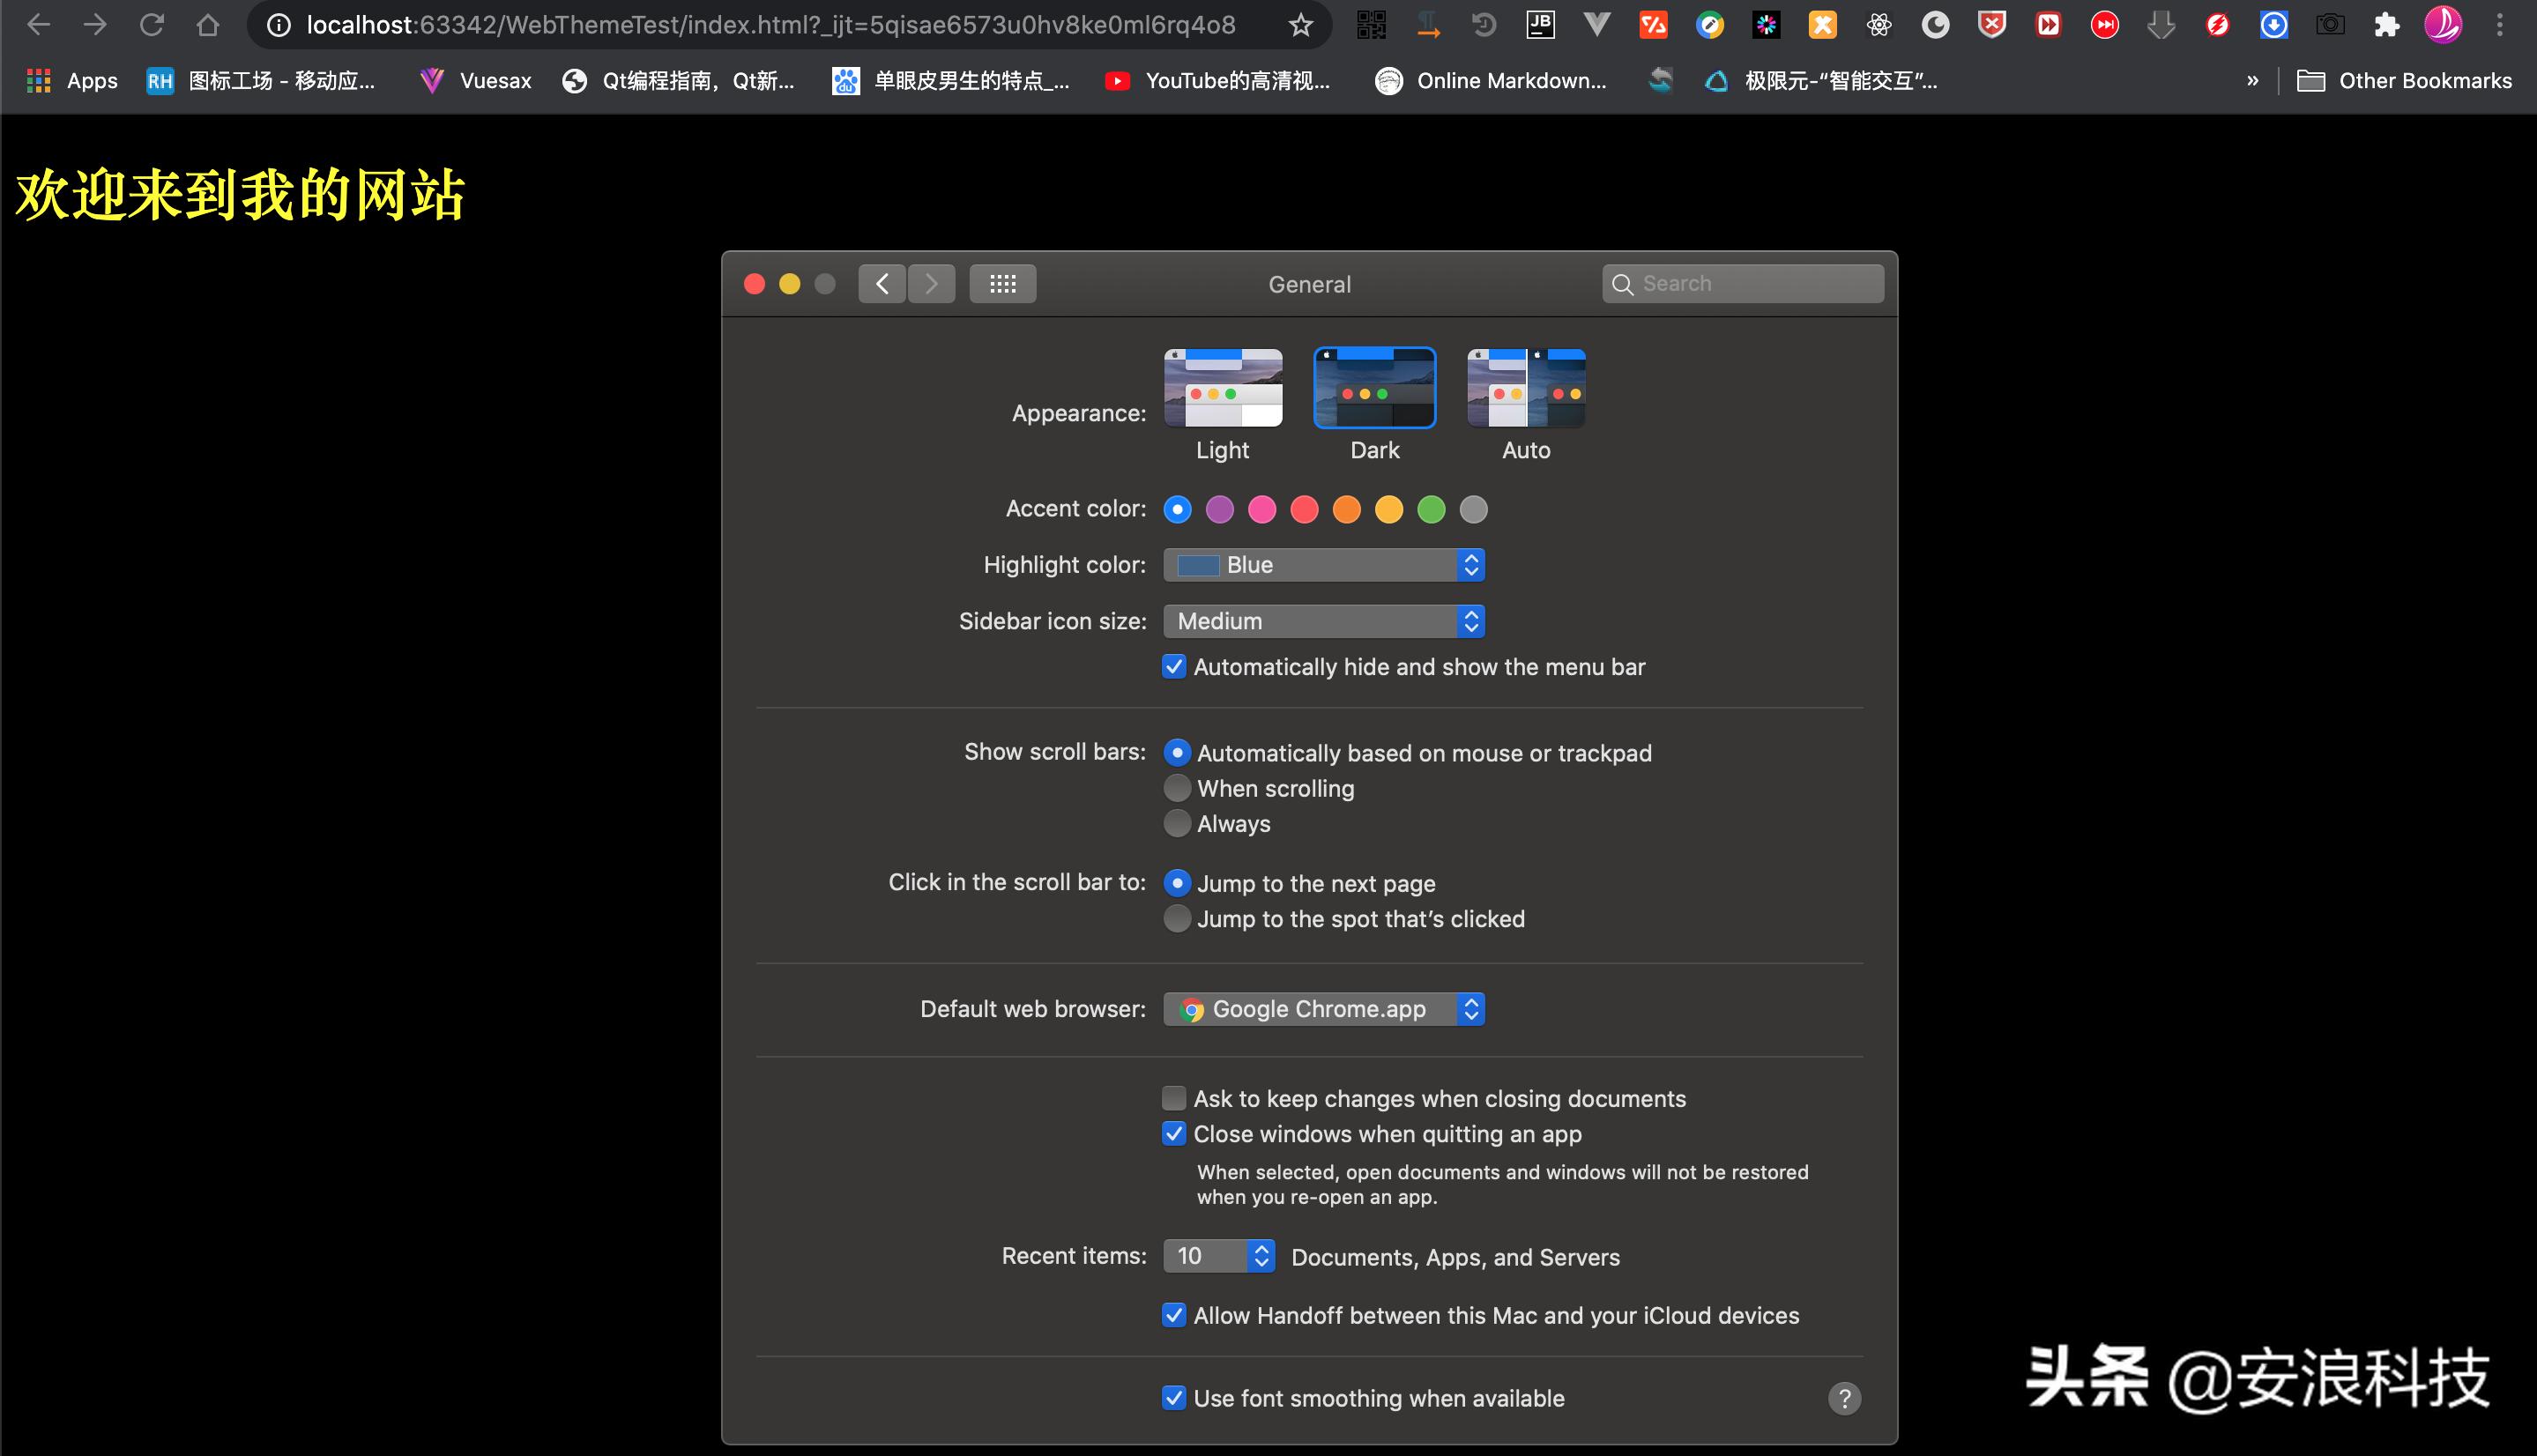Click the QR code extension icon

[1371, 25]
